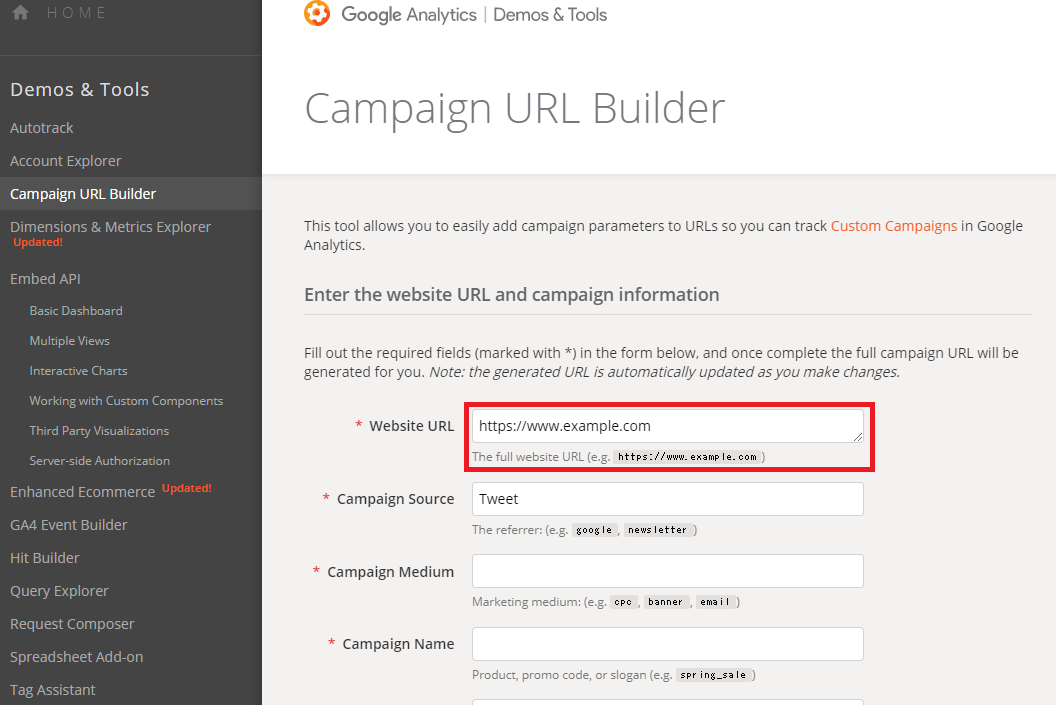
Task: Click the Website URL field resize handle
Action: point(857,437)
